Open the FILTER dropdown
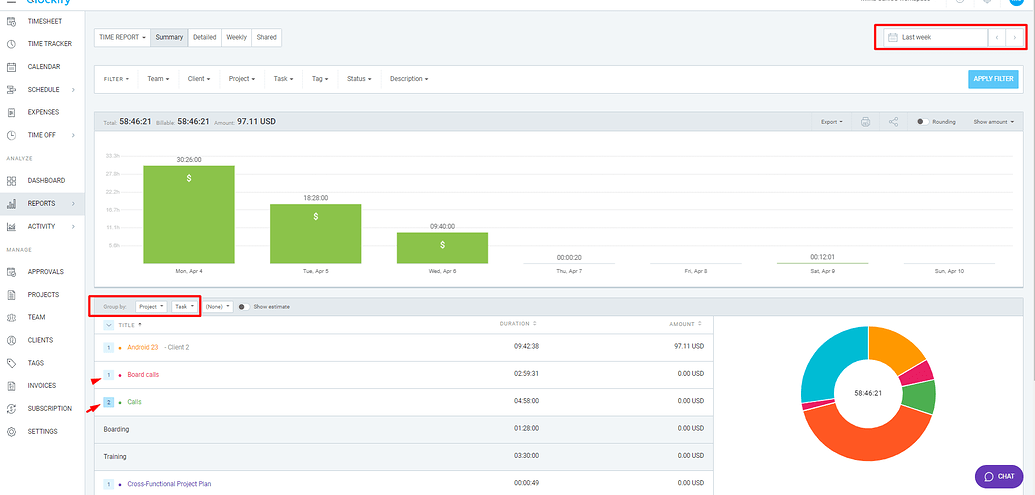 [x=116, y=79]
